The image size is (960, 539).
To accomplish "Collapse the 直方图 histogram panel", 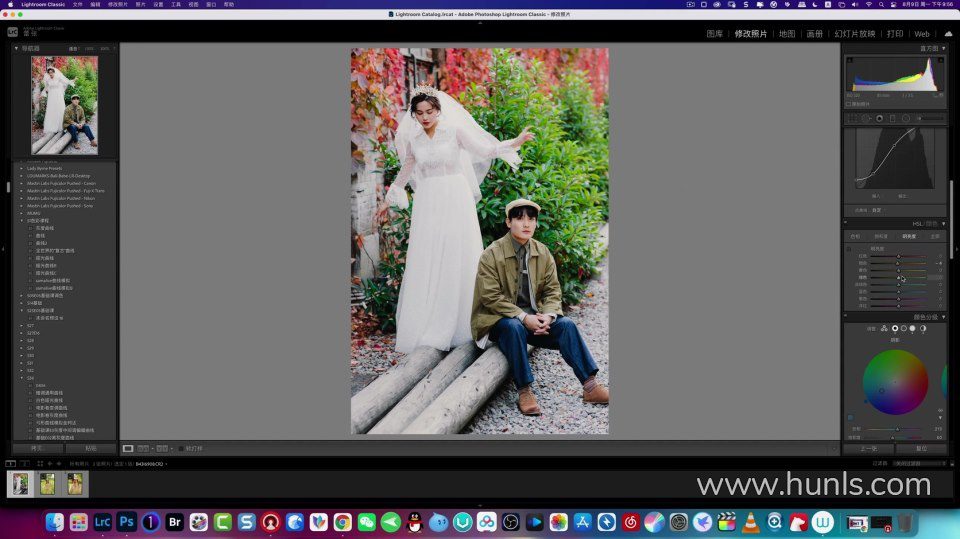I will [x=942, y=48].
